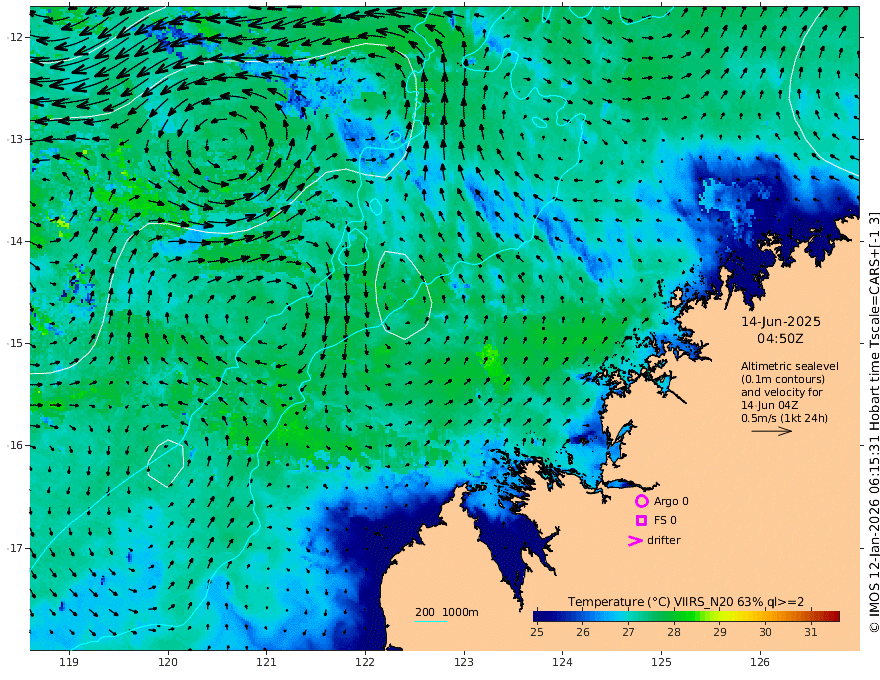Click the magenta drifter arrowhead legend icon
The height and width of the screenshot is (680, 880).
[x=635, y=540]
